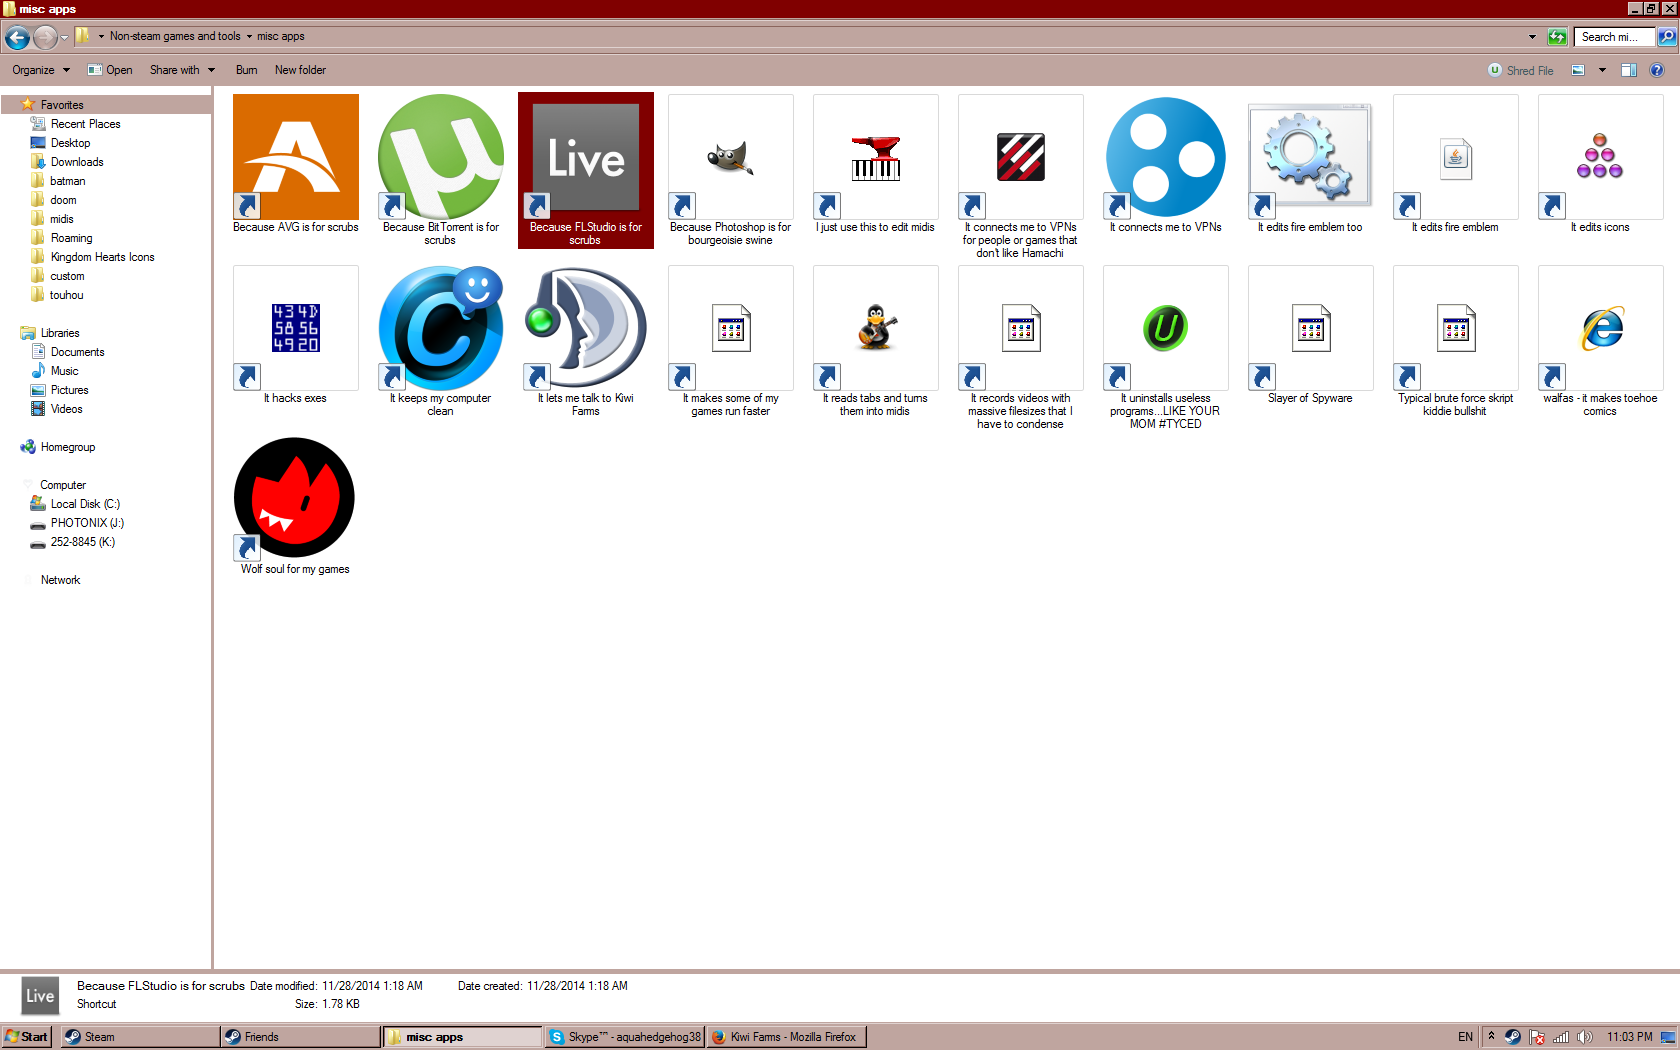Open the Downloads favorite
This screenshot has height=1050, width=1680.
[67, 162]
